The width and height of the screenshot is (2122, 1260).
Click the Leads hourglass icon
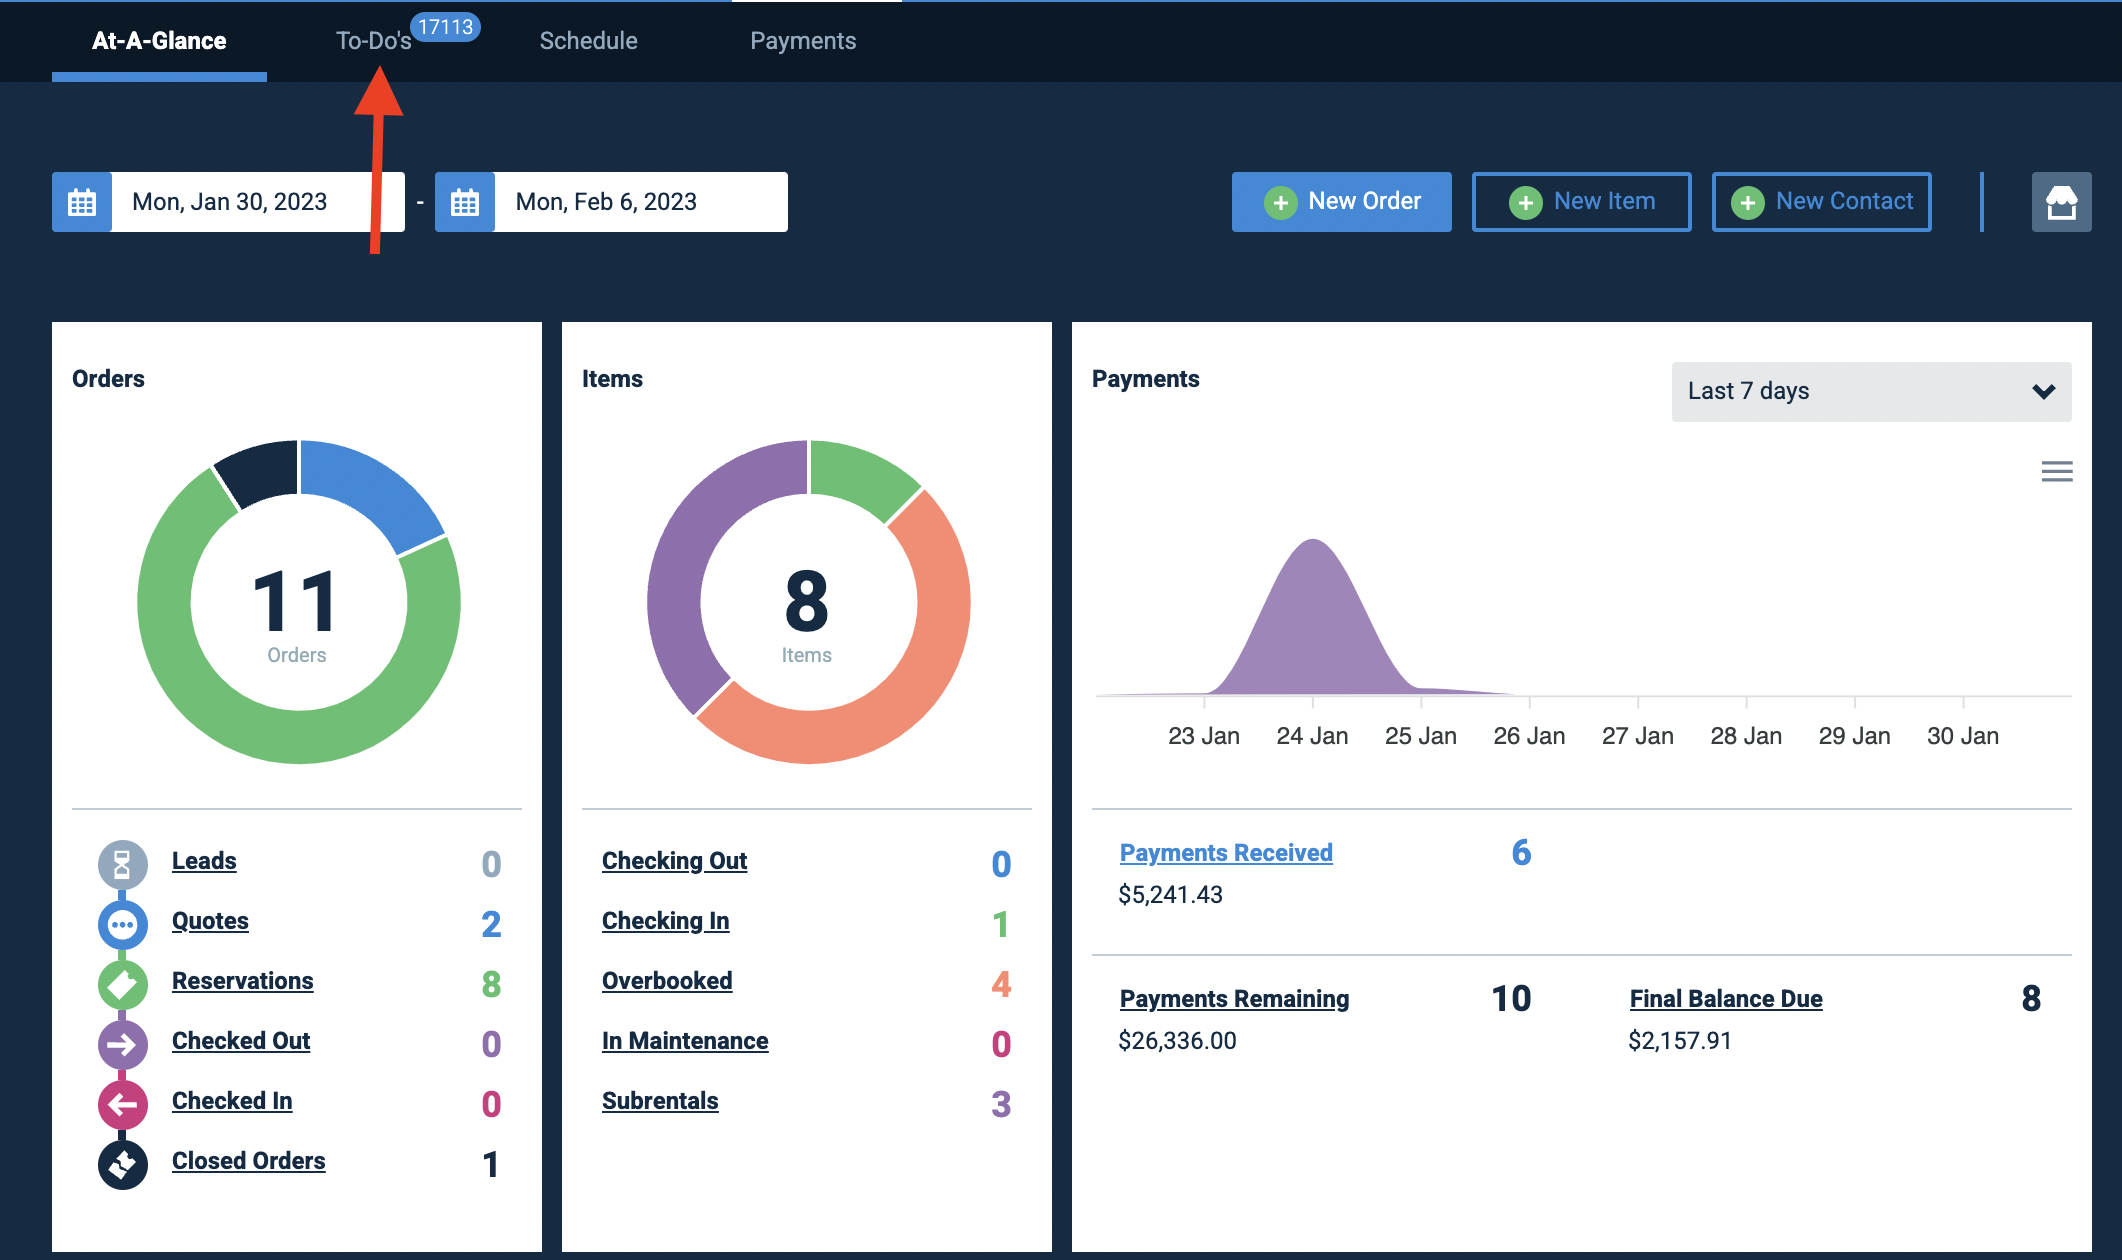click(122, 864)
